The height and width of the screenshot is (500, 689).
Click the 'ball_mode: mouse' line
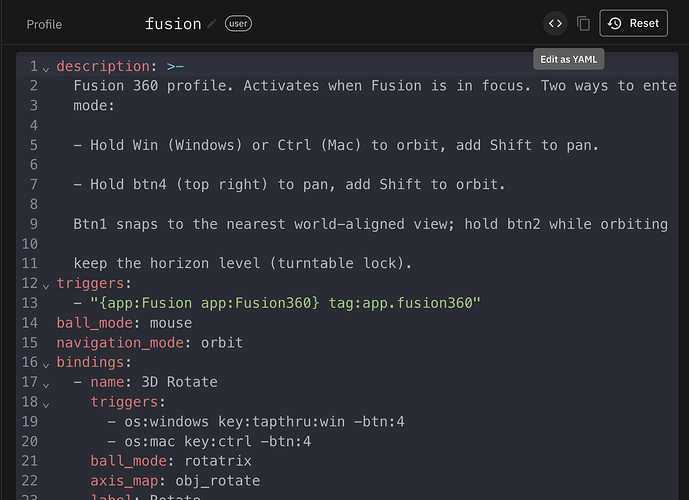(124, 323)
